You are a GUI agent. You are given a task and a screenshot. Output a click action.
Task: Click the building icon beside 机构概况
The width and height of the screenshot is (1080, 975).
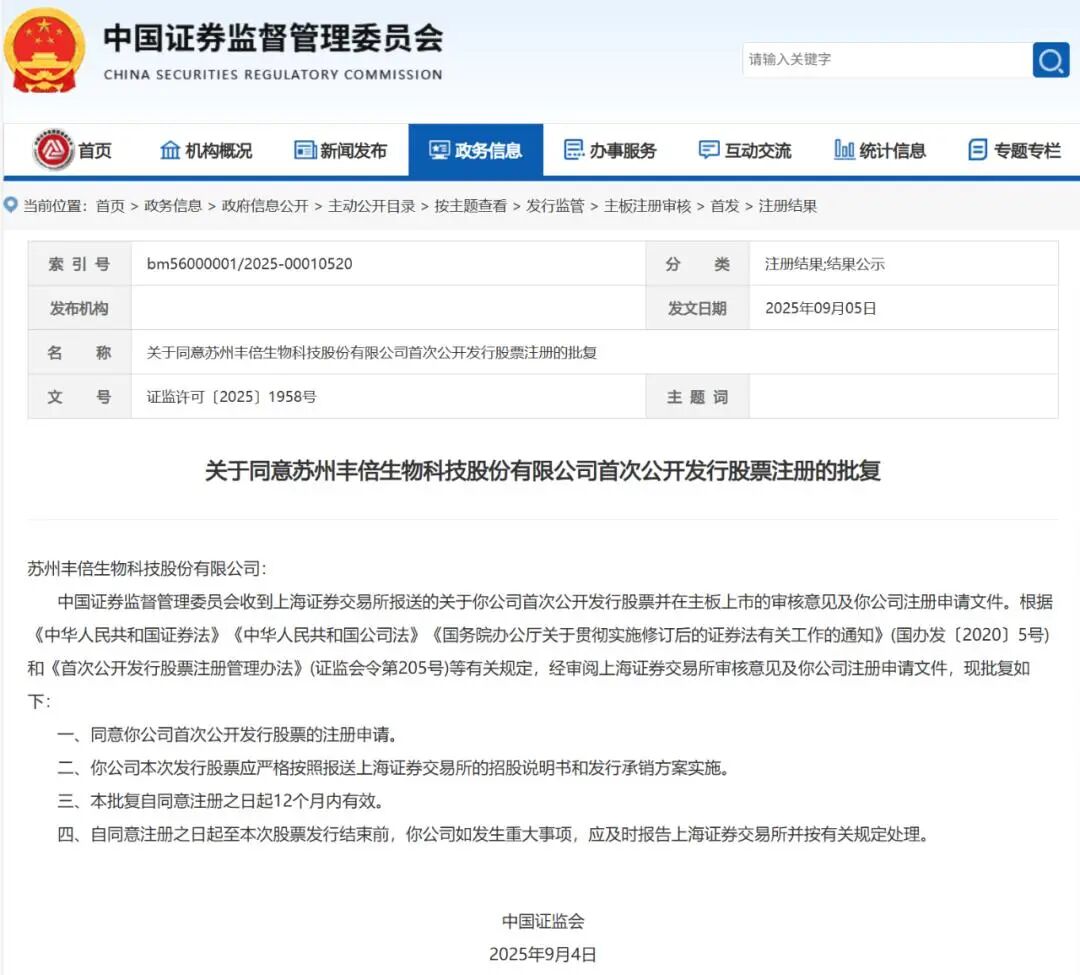pos(169,149)
